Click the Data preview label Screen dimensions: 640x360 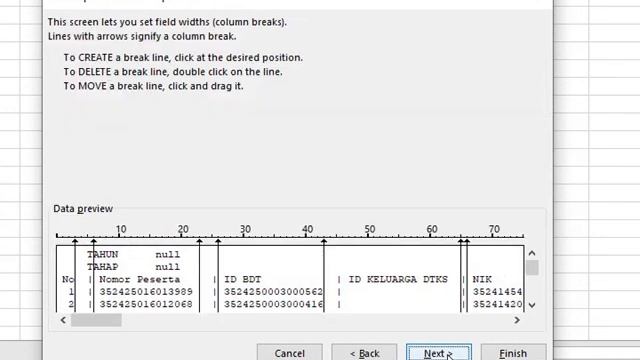pyautogui.click(x=83, y=209)
